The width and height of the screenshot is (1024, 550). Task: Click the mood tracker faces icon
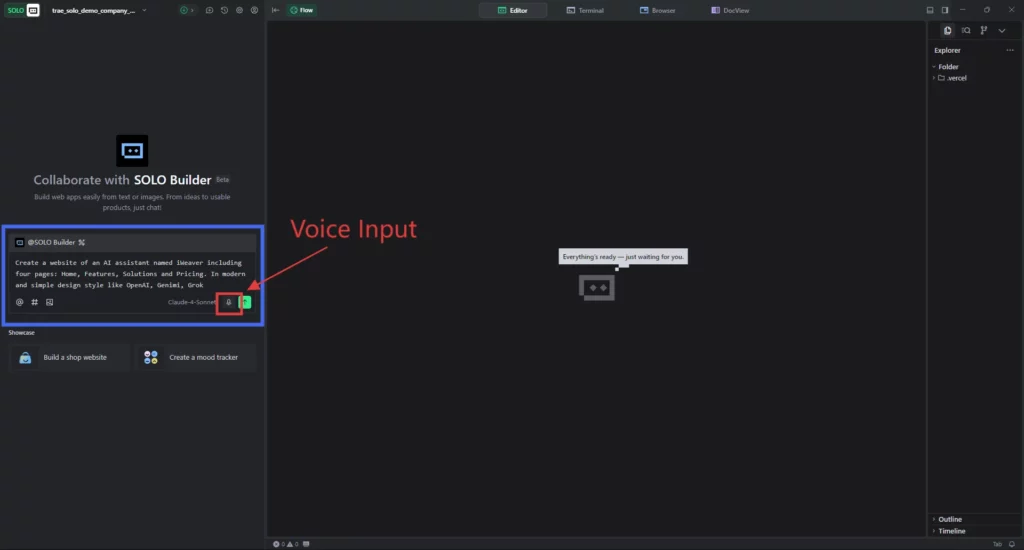(151, 357)
